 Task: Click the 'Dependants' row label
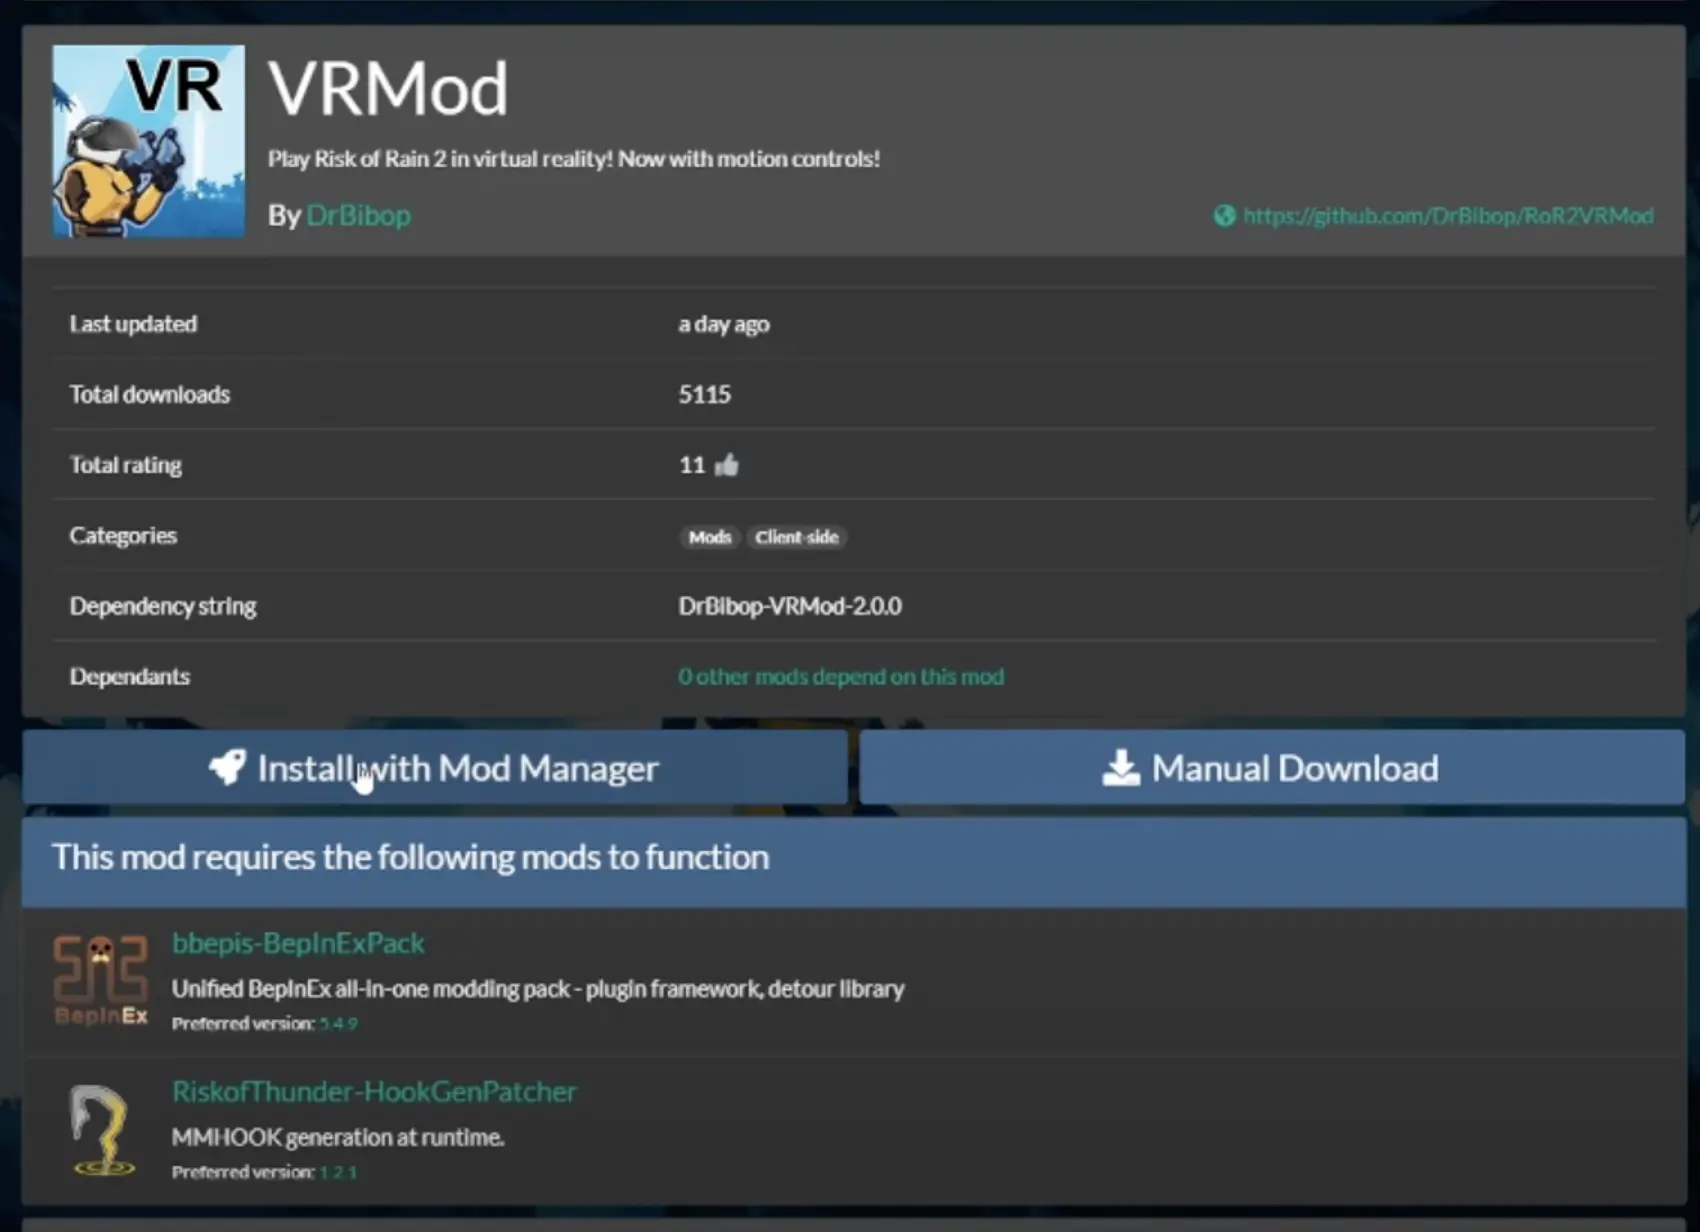coord(130,677)
